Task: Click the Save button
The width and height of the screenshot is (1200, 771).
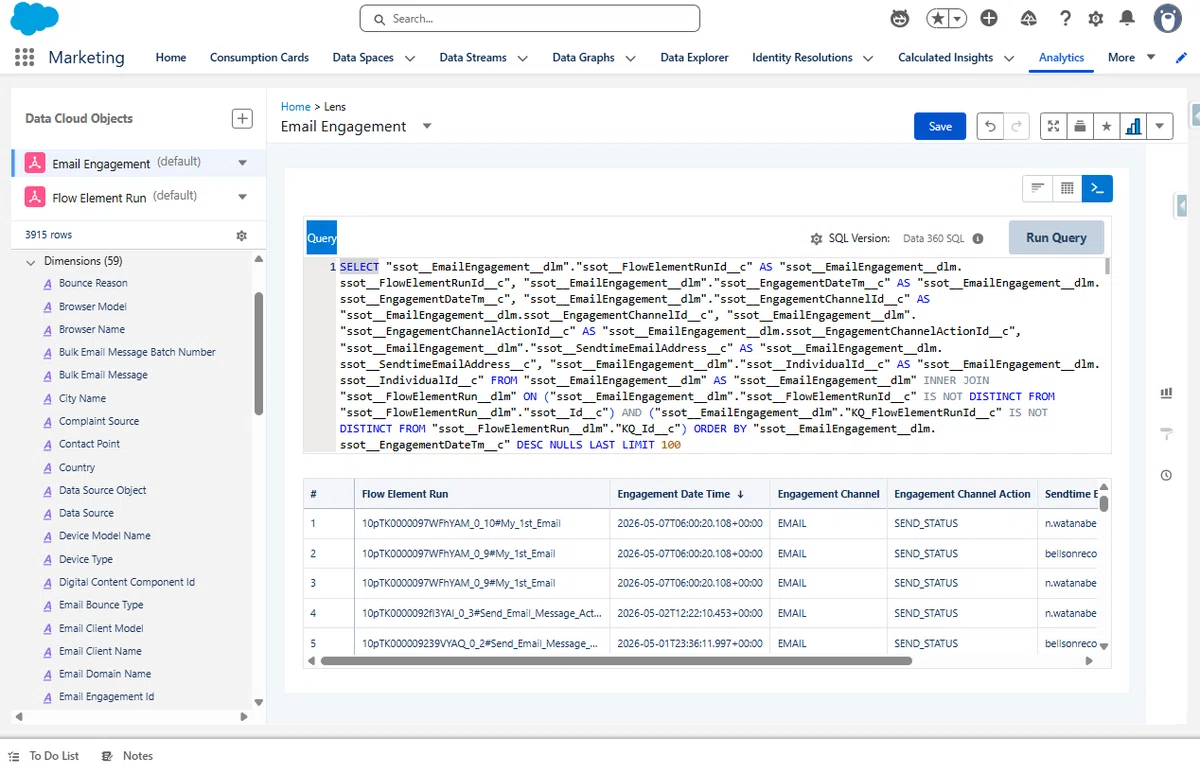Action: click(x=940, y=126)
